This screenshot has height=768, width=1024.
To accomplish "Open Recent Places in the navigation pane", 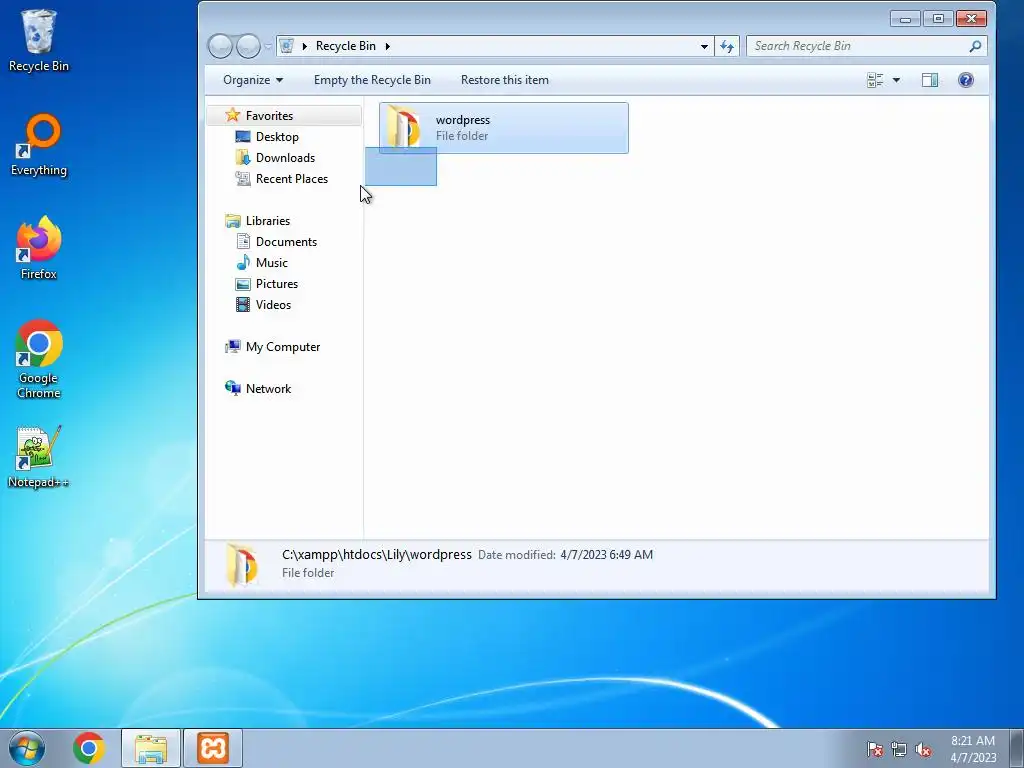I will click(292, 178).
